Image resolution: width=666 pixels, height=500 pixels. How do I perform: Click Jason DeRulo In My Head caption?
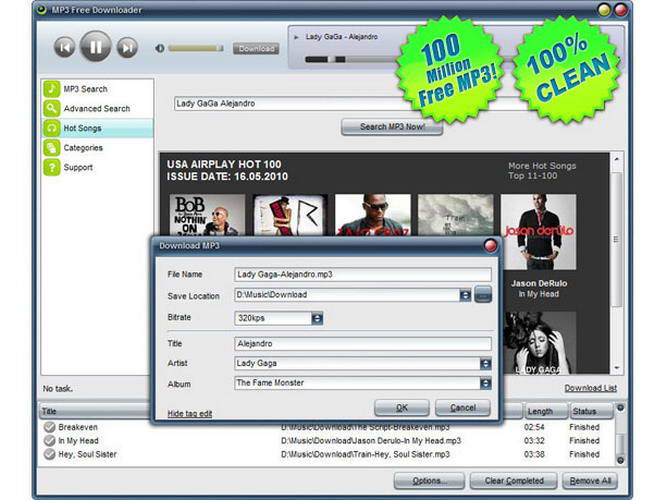coord(539,288)
